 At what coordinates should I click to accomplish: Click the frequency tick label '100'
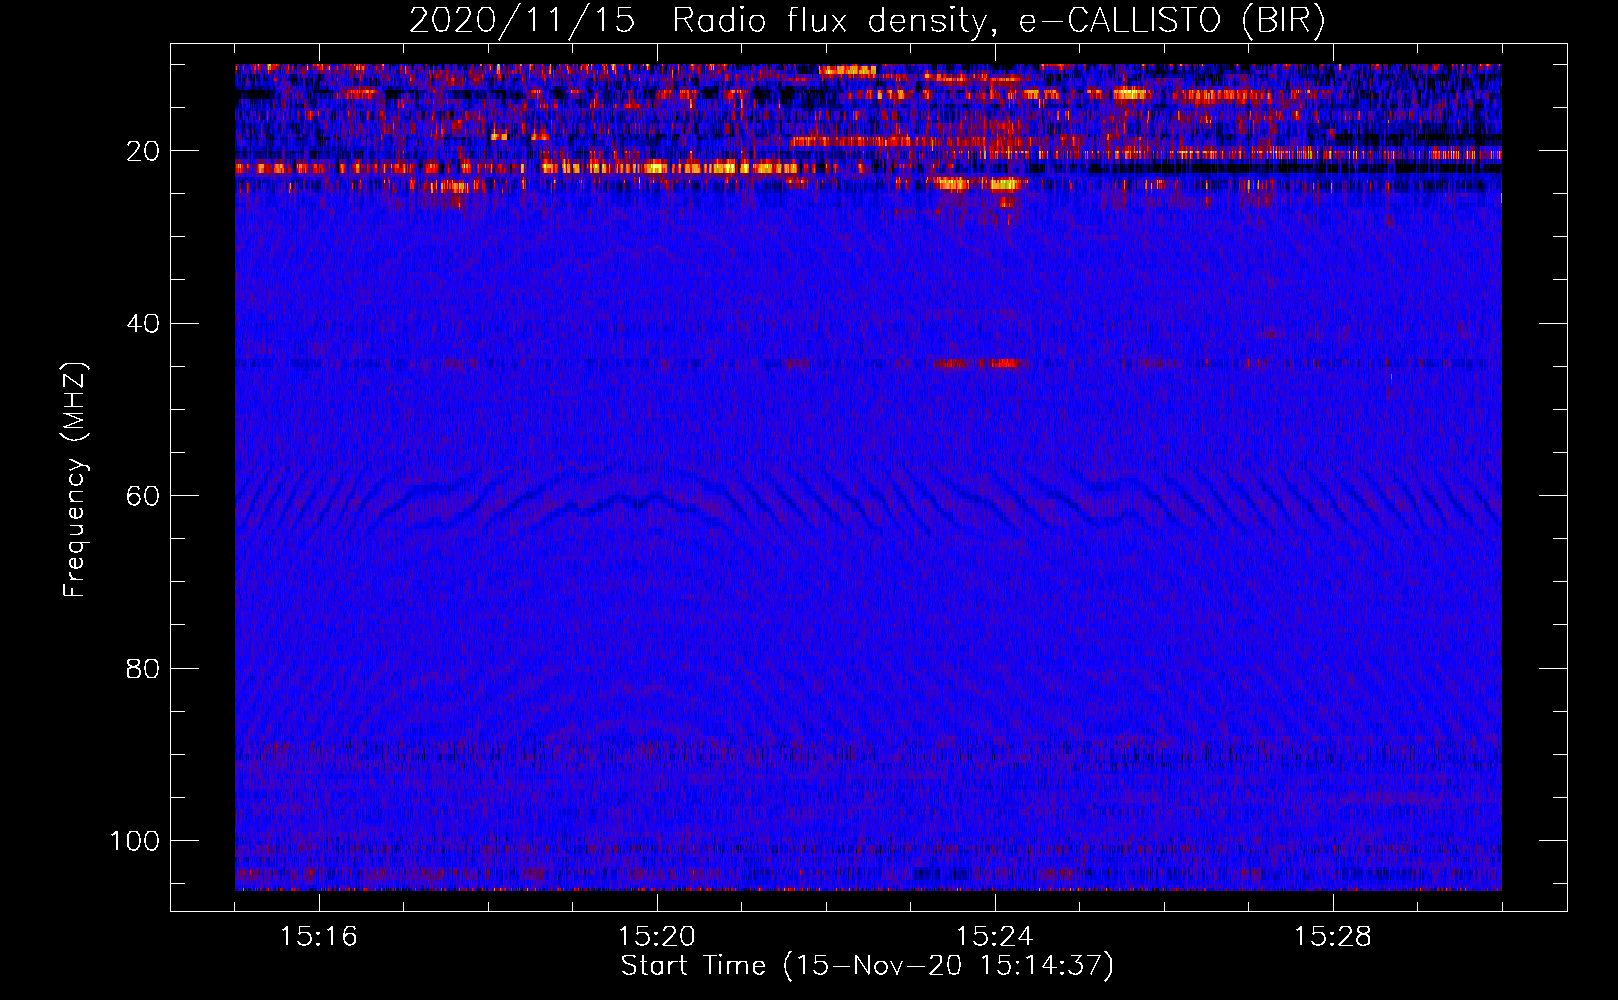[135, 841]
